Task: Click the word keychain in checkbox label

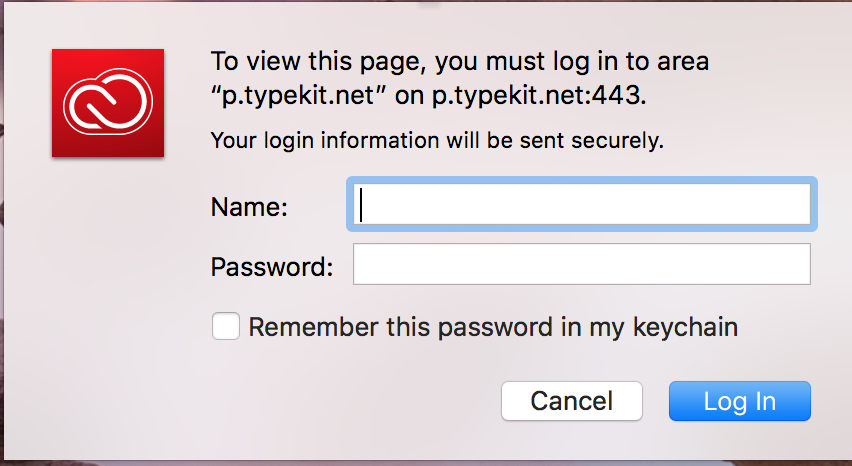Action: 685,328
